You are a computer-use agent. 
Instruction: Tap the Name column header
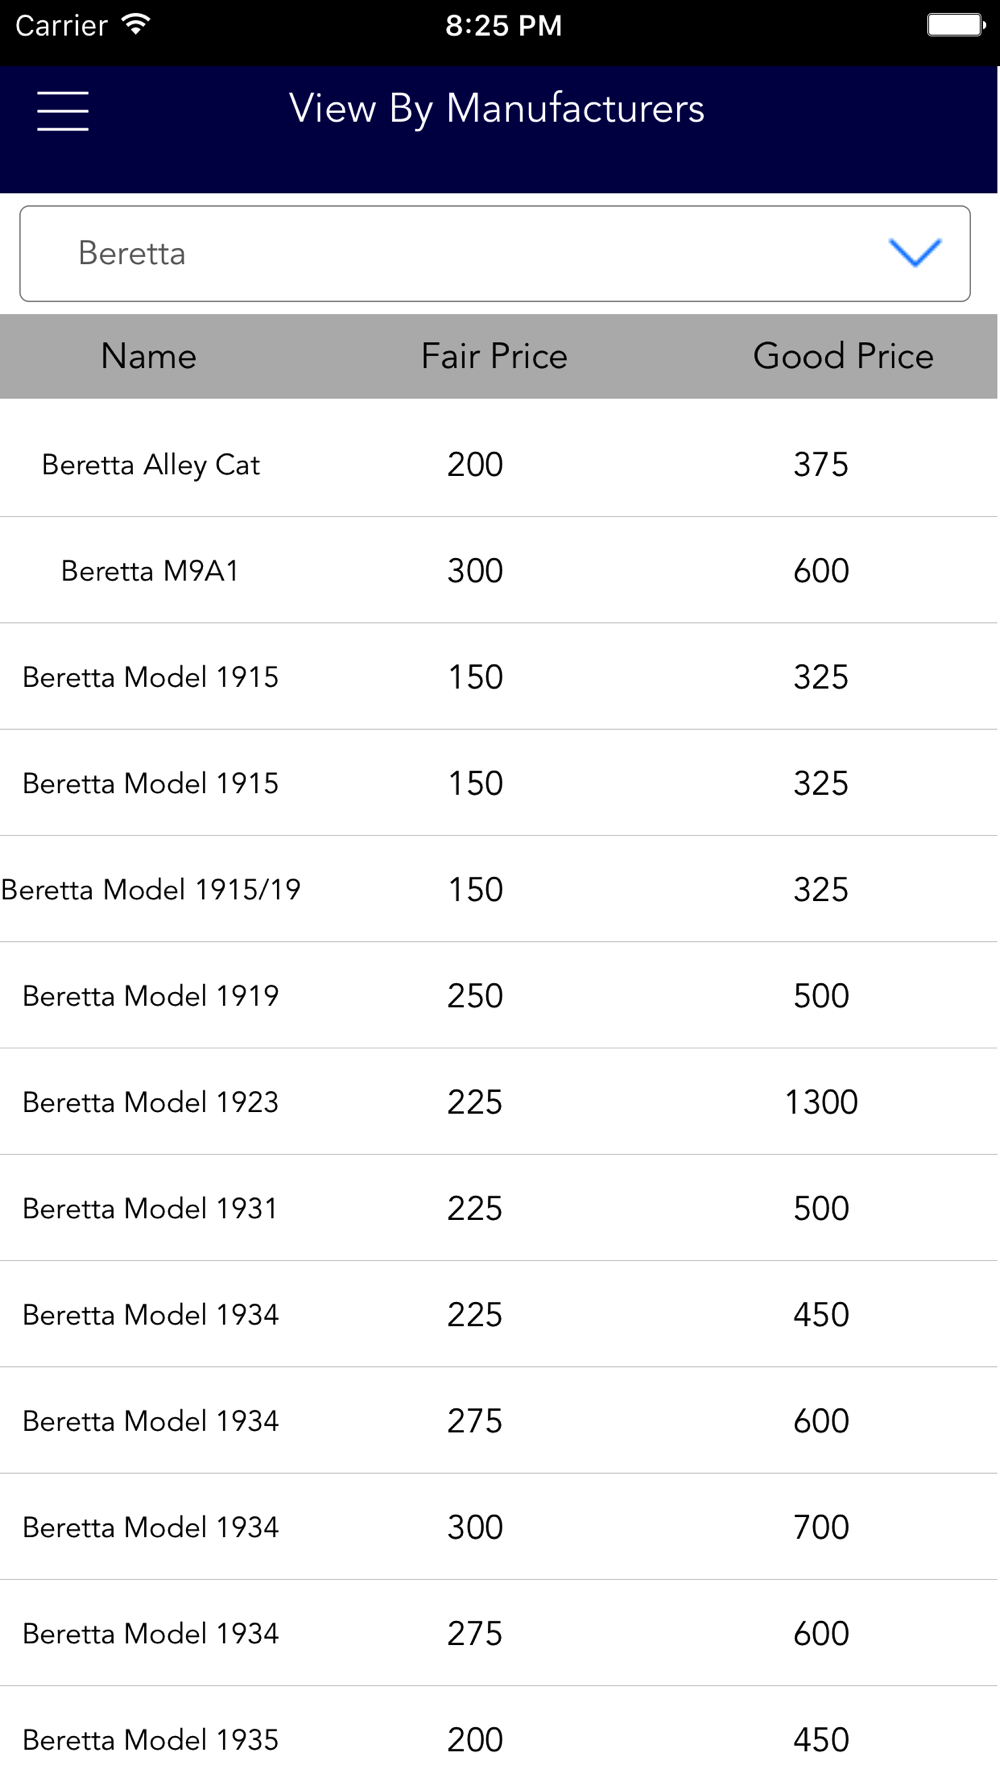(149, 356)
